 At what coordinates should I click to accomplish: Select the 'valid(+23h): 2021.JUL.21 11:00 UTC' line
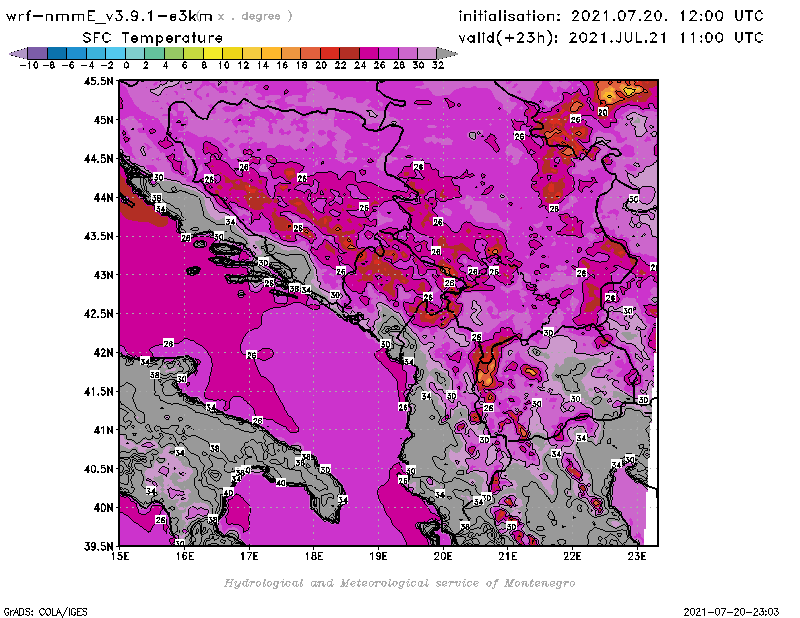click(x=611, y=38)
